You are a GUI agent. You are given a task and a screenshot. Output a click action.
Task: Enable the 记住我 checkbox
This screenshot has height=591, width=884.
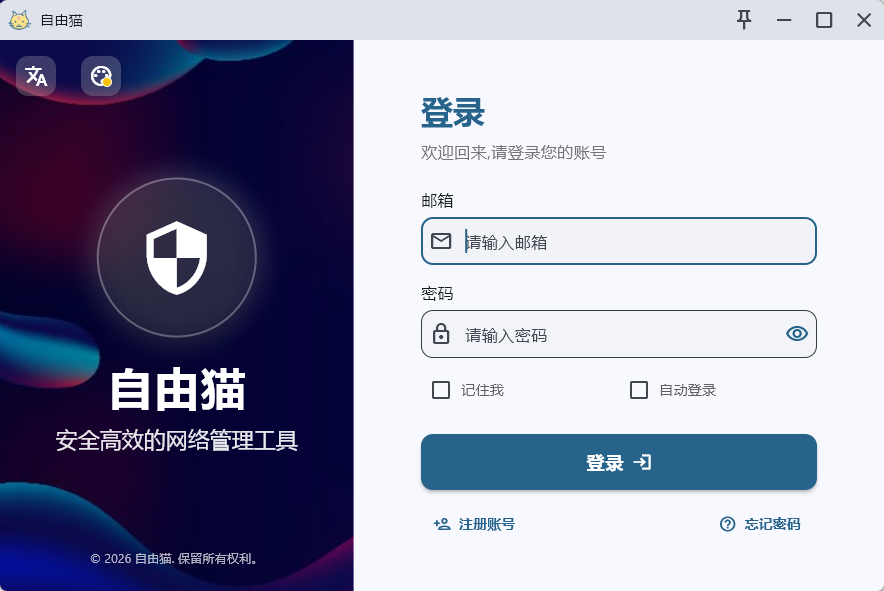(x=441, y=390)
